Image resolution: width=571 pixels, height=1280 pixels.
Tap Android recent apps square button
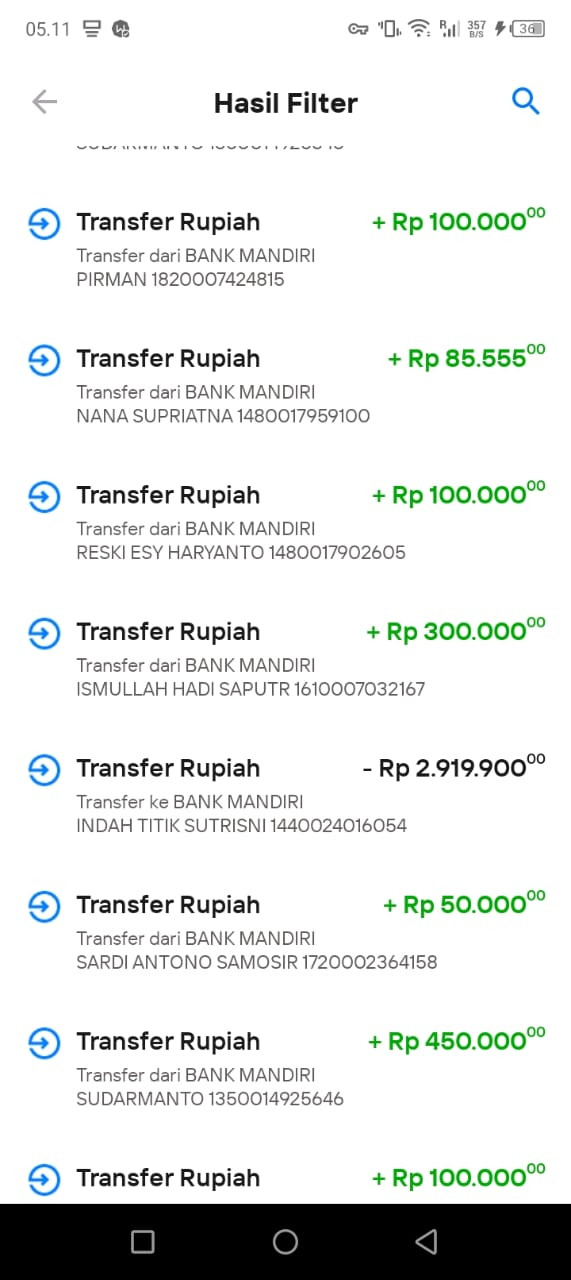click(143, 1242)
